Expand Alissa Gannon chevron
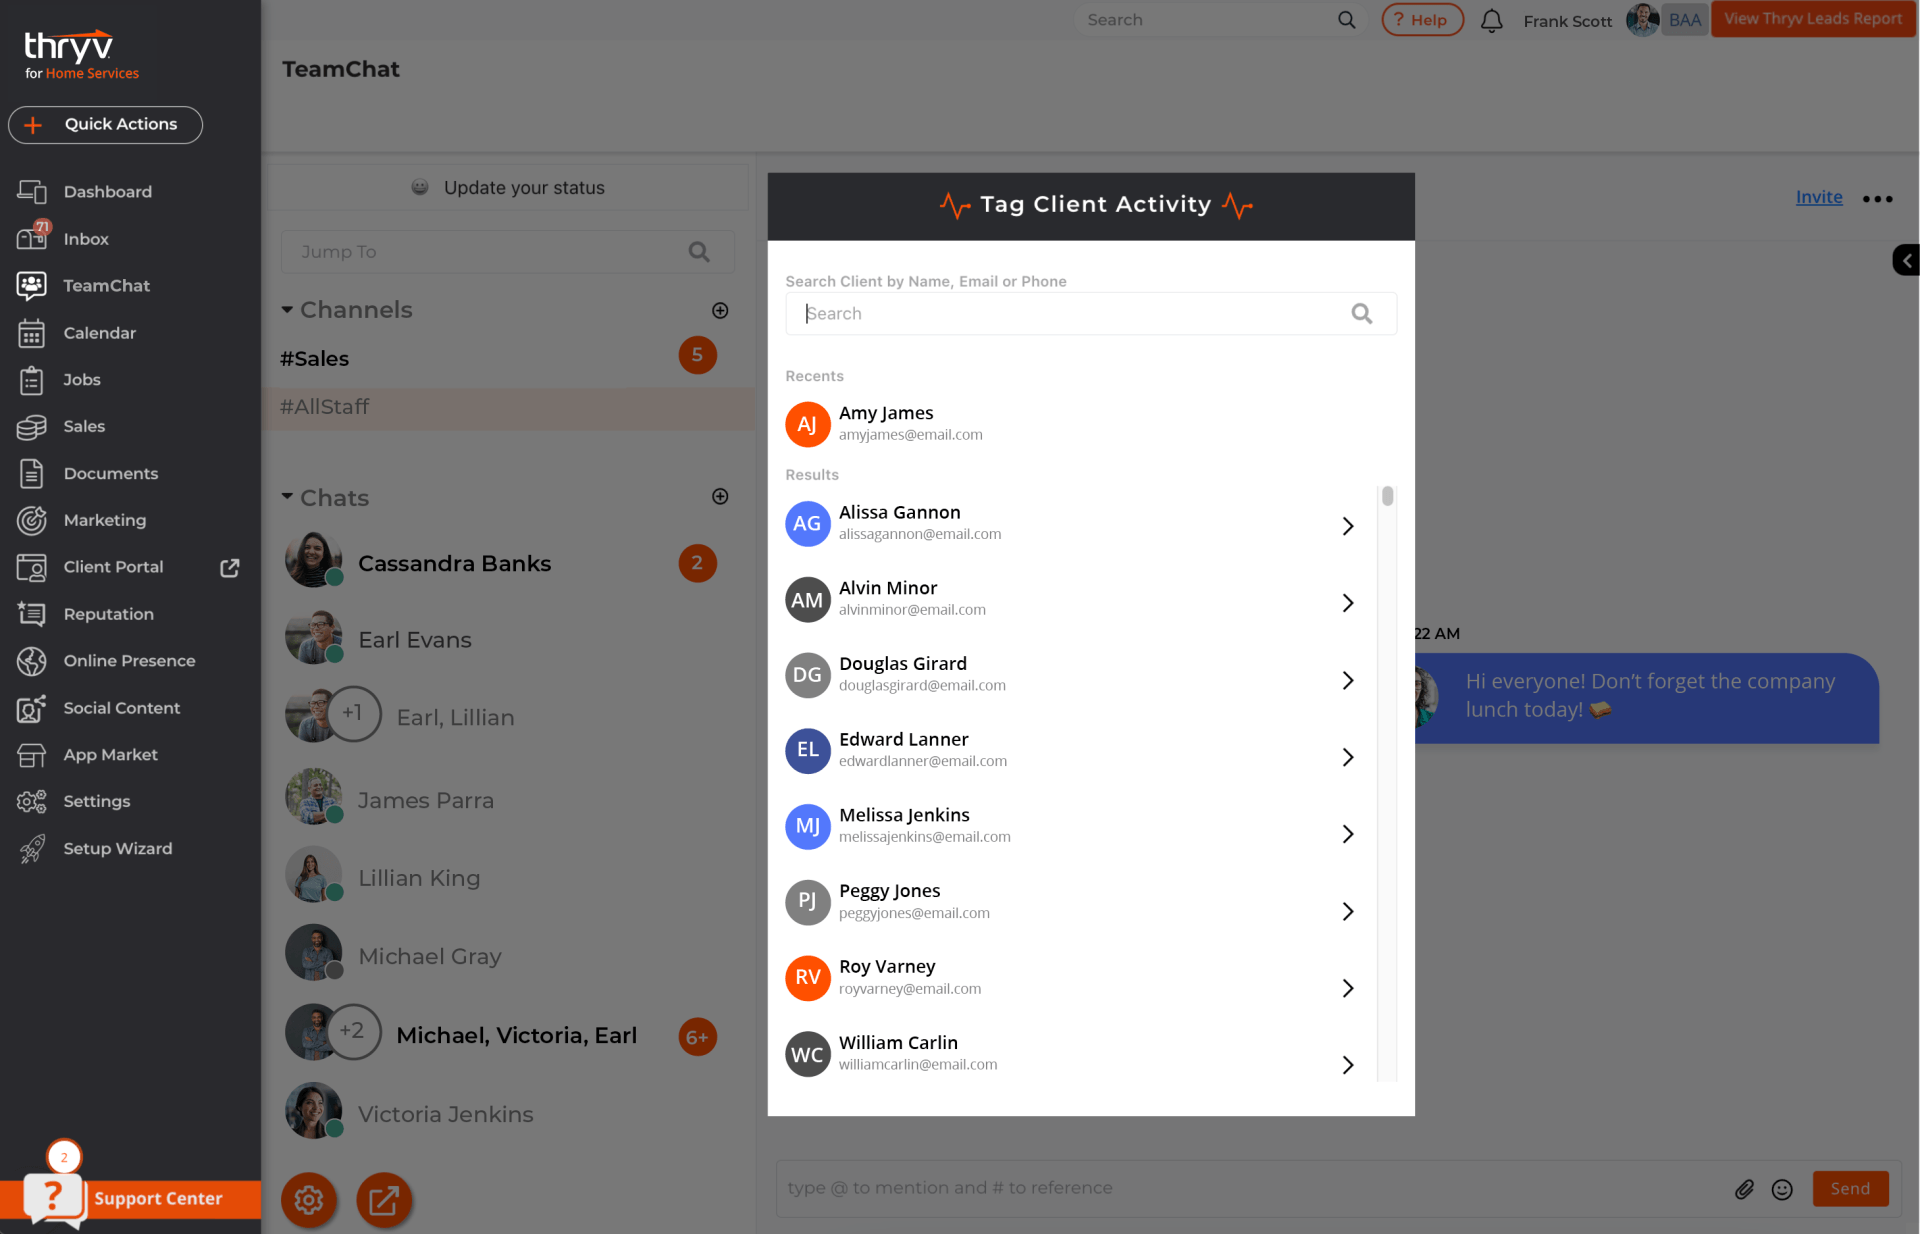The image size is (1920, 1234). click(1348, 526)
